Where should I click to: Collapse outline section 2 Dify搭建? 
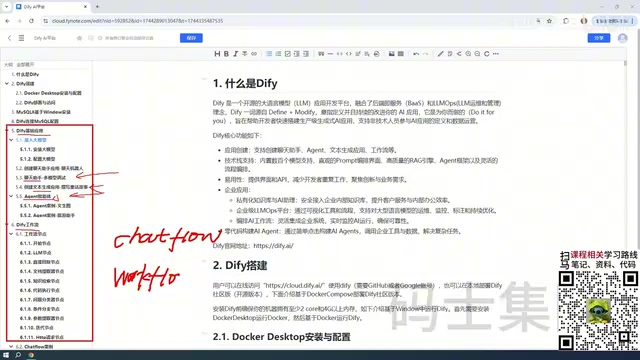(x=7, y=83)
